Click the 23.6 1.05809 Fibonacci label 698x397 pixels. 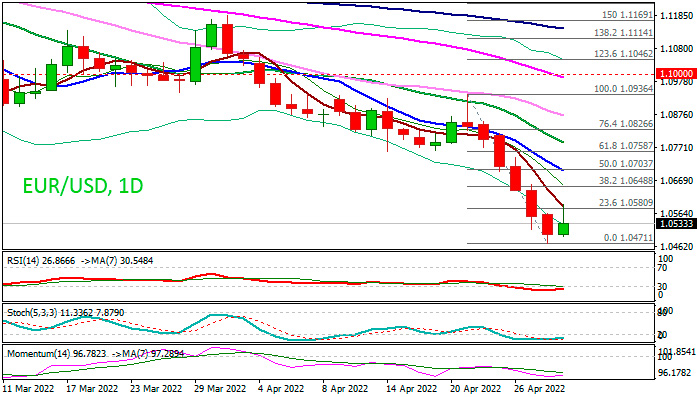625,203
